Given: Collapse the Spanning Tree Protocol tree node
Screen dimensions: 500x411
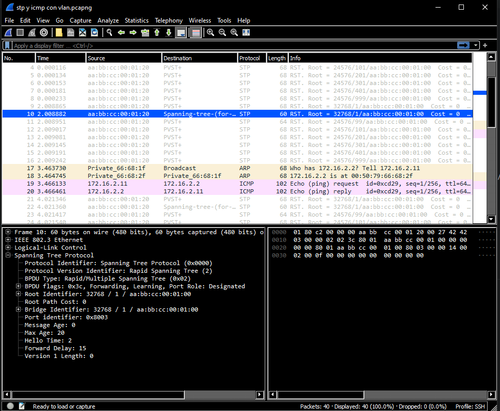Looking at the screenshot, I should tap(8, 255).
